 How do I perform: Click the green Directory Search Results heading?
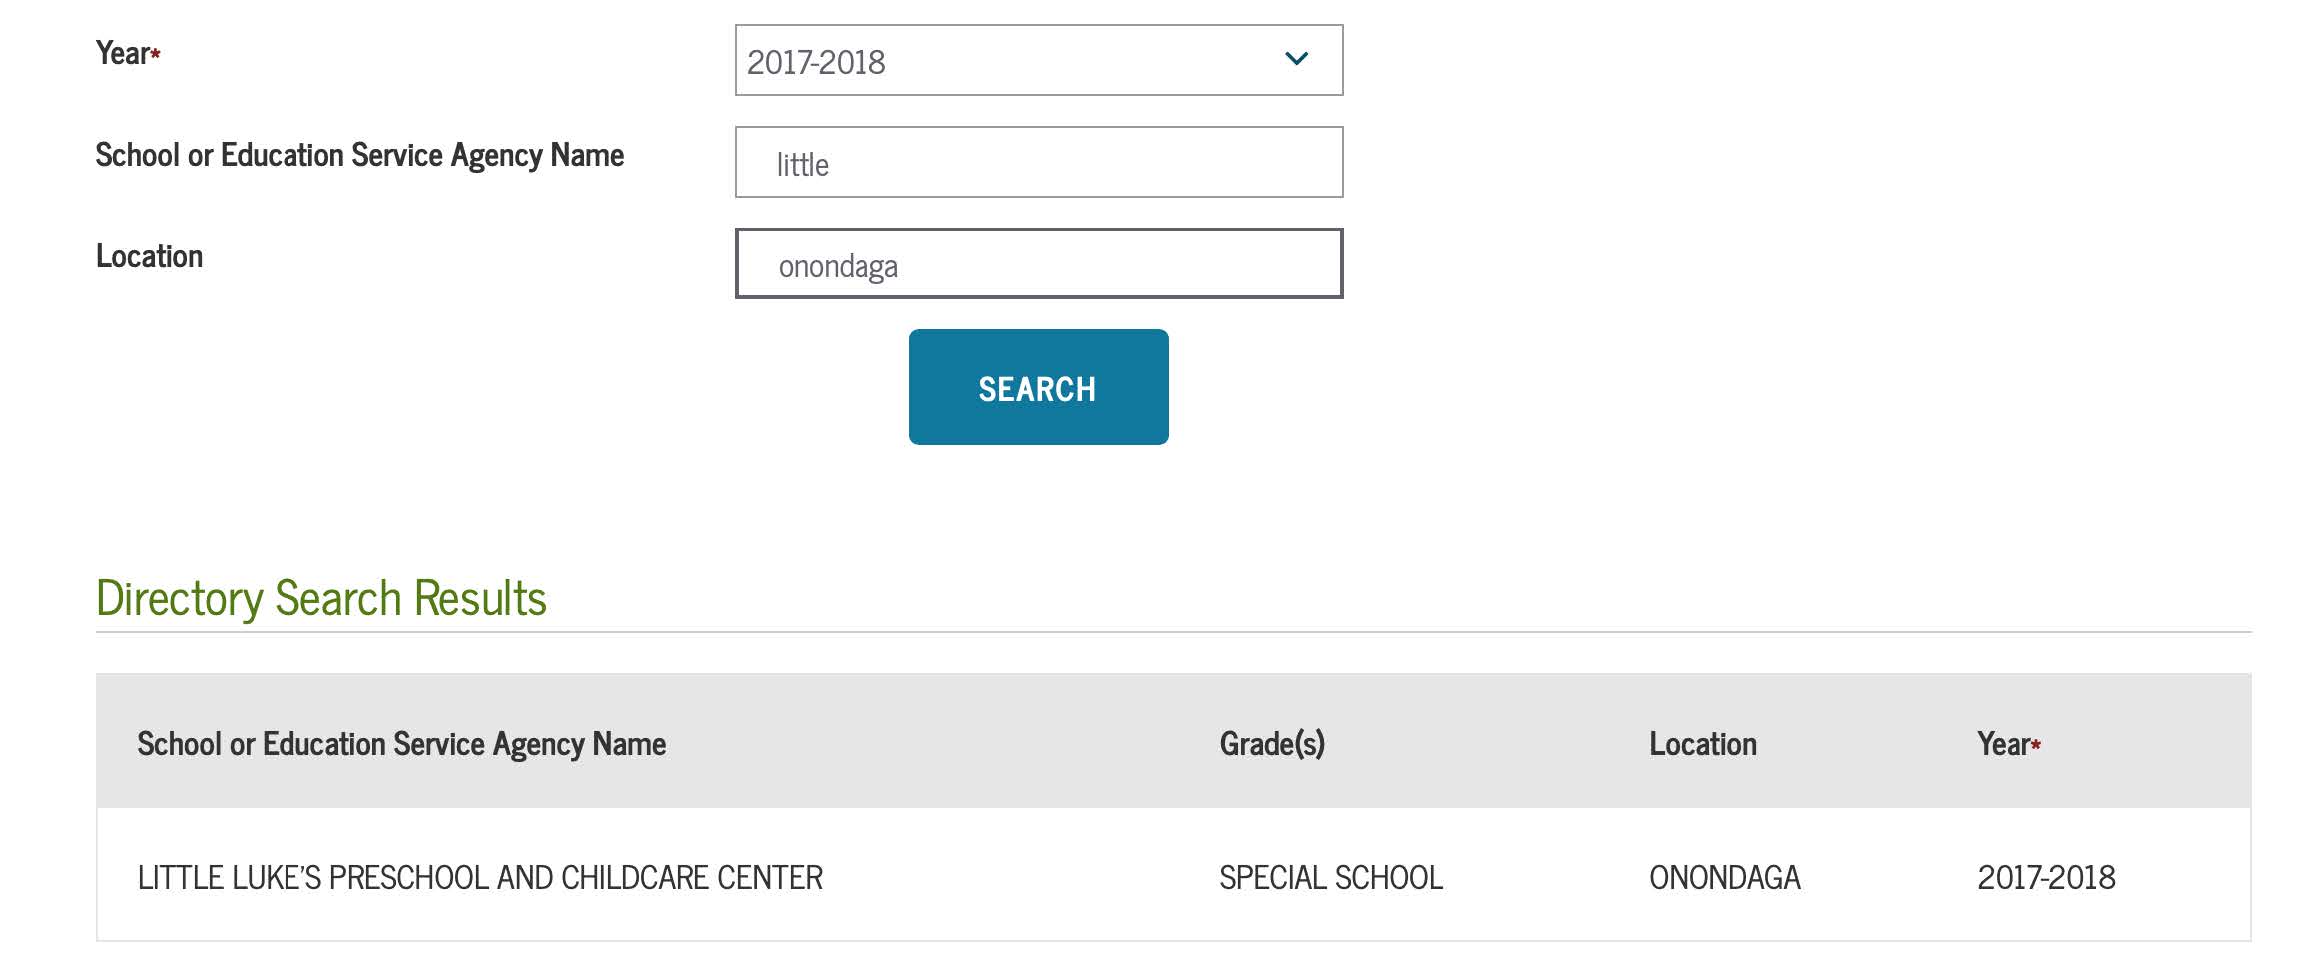(321, 598)
